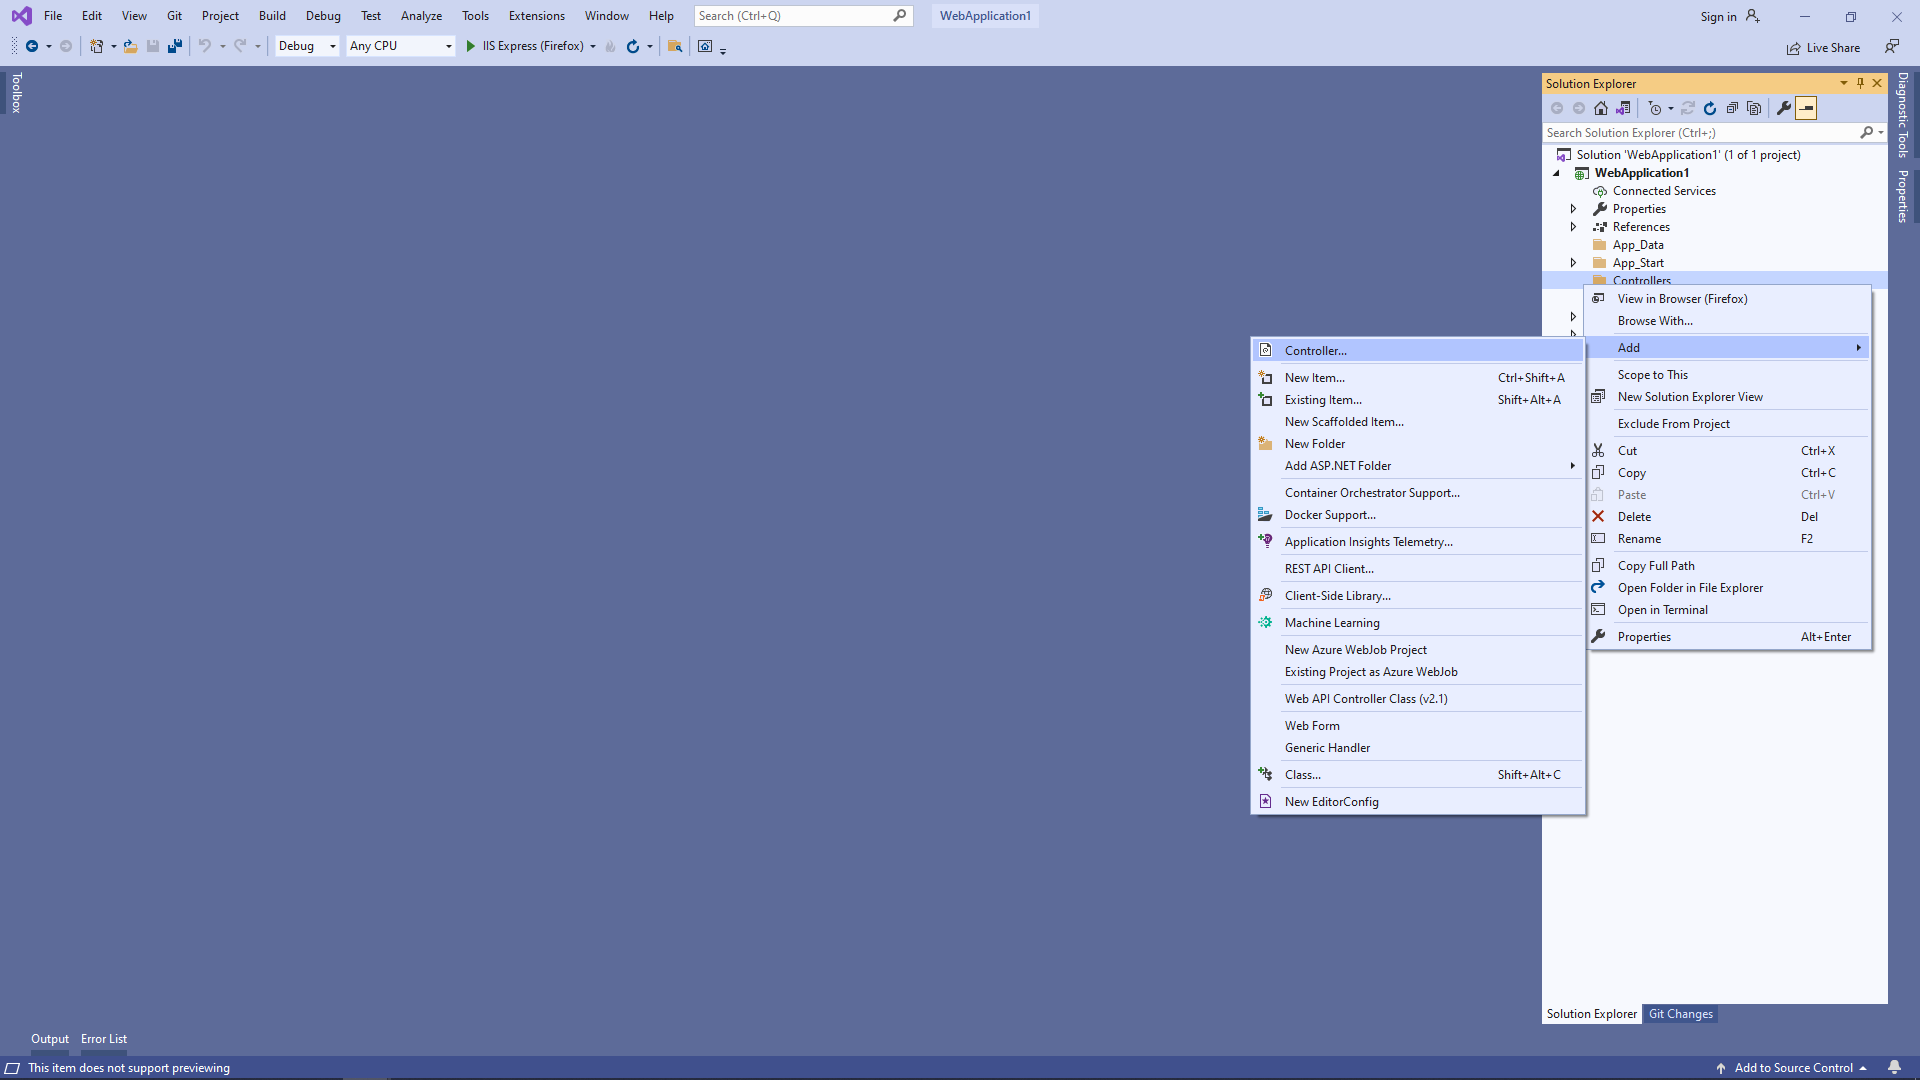
Task: Toggle Preview Selected Items button
Action: tap(1806, 108)
